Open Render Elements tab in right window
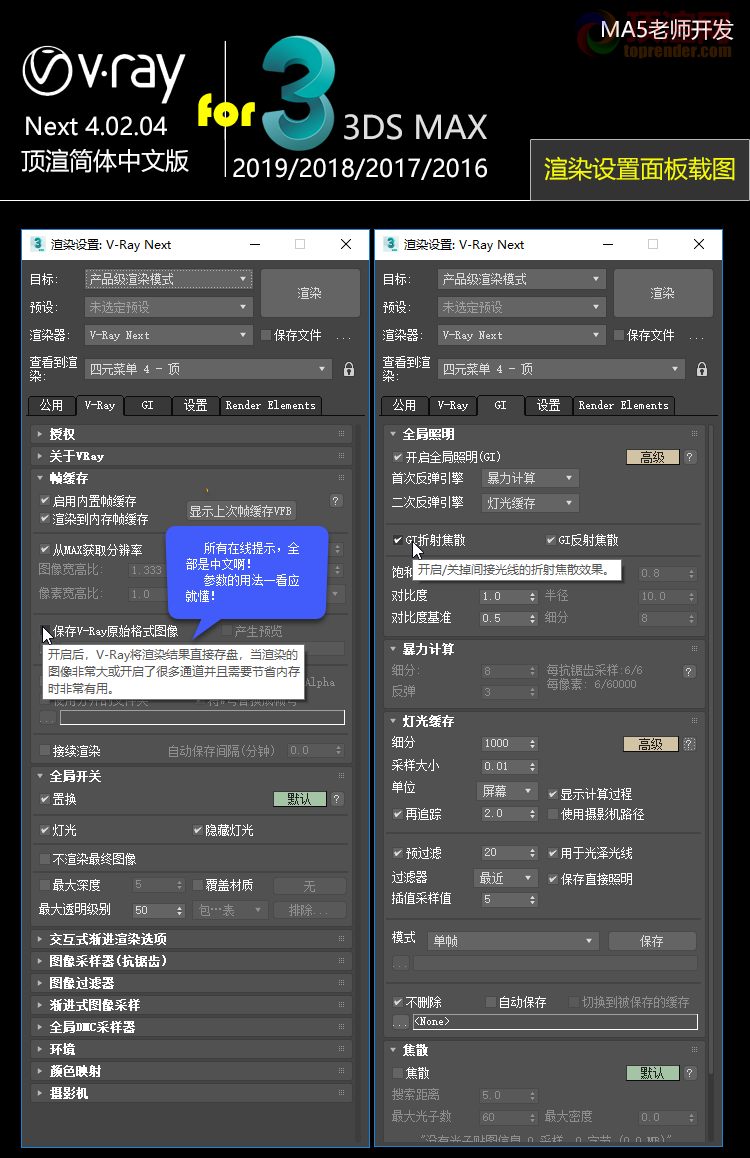Screen dimensions: 750x1158 pos(623,405)
